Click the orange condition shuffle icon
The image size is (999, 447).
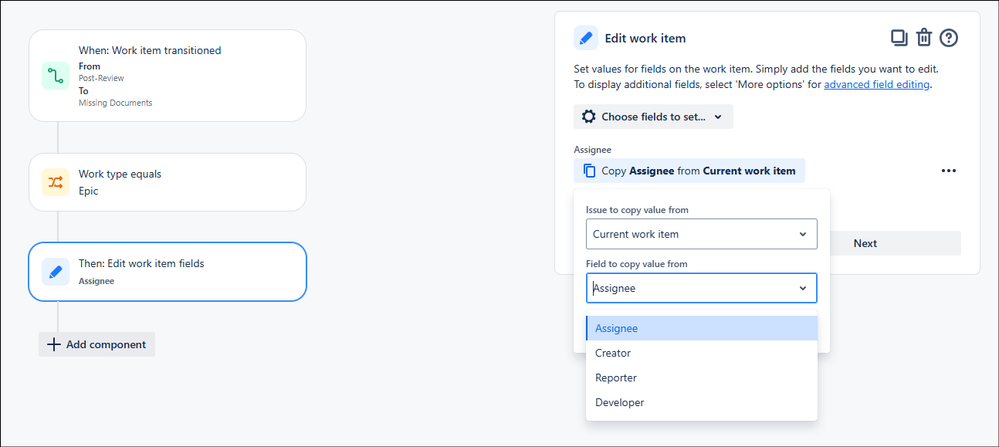[x=55, y=182]
